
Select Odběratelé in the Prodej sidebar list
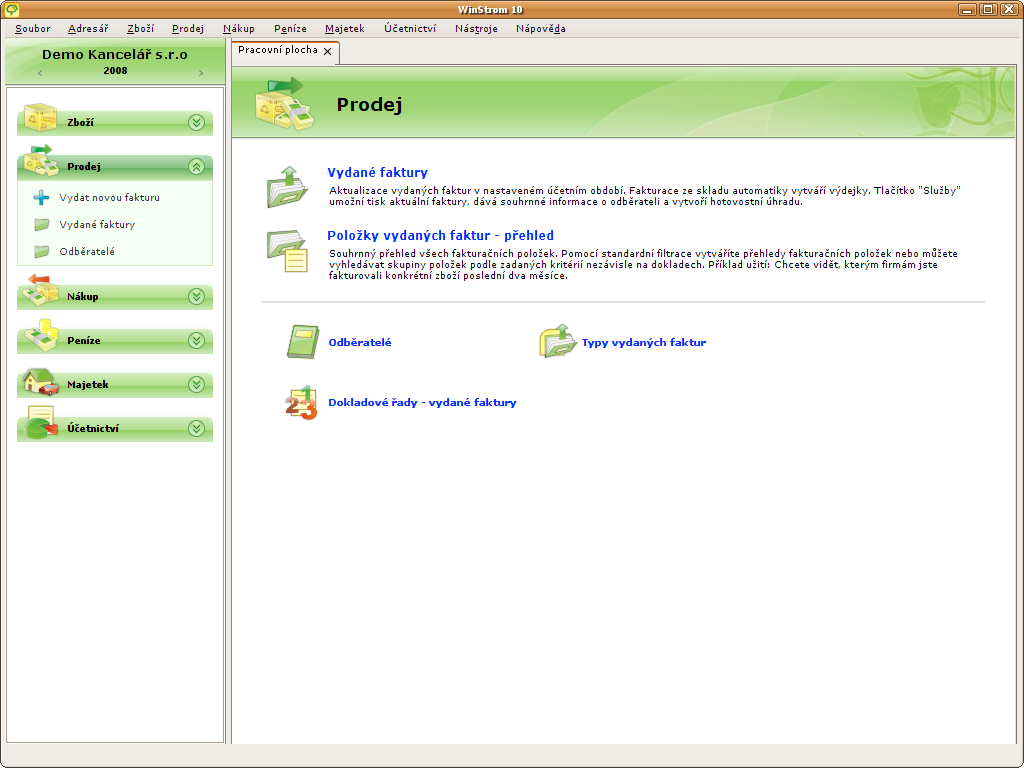87,252
